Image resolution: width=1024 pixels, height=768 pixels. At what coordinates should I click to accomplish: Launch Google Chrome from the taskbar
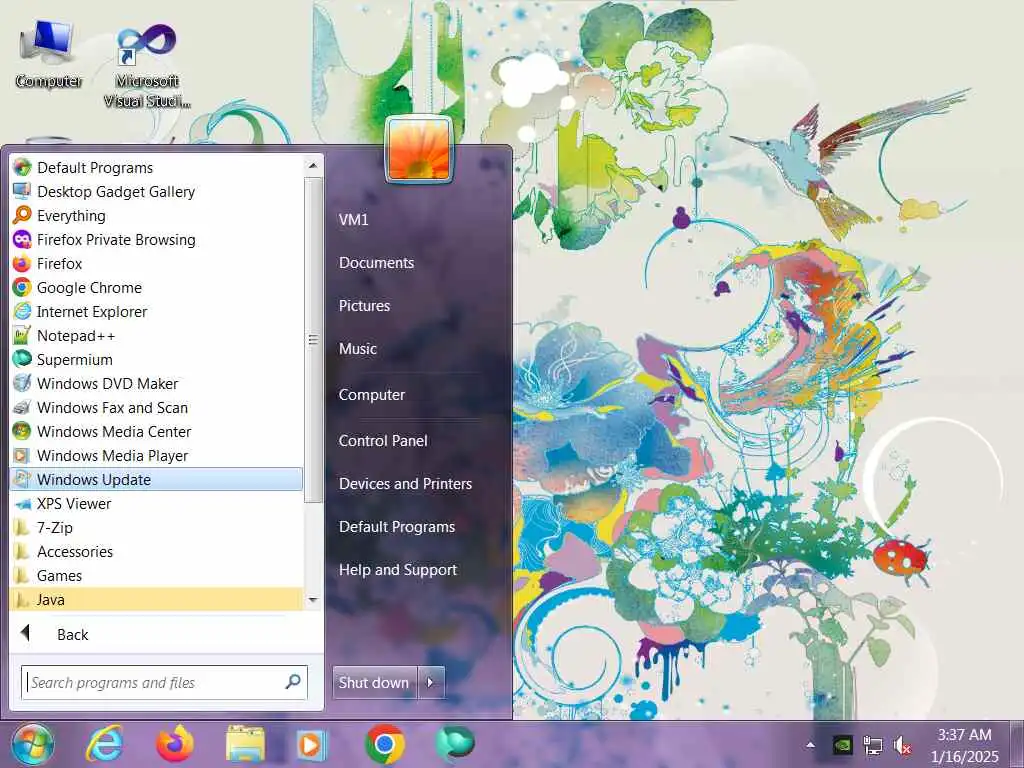[x=385, y=744]
